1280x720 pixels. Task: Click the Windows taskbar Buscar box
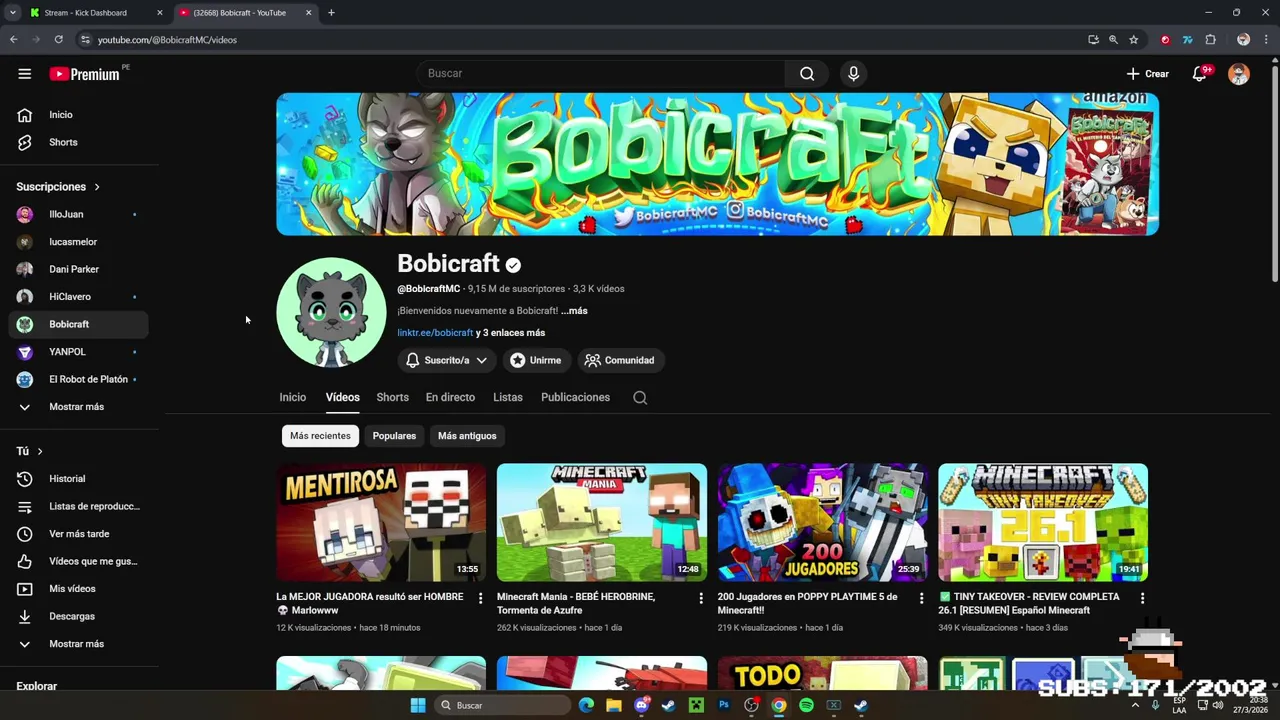point(504,705)
